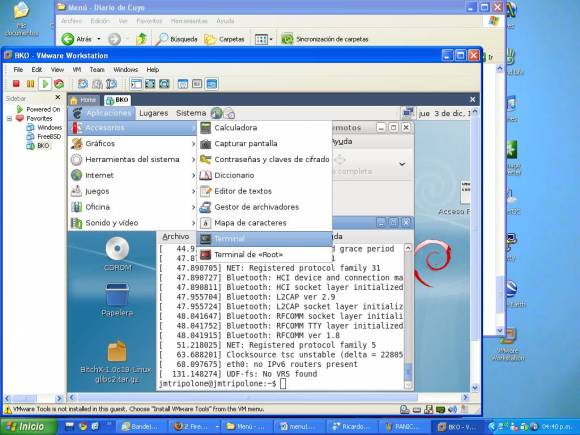Collapse the Favorites tree node

[x=10, y=119]
